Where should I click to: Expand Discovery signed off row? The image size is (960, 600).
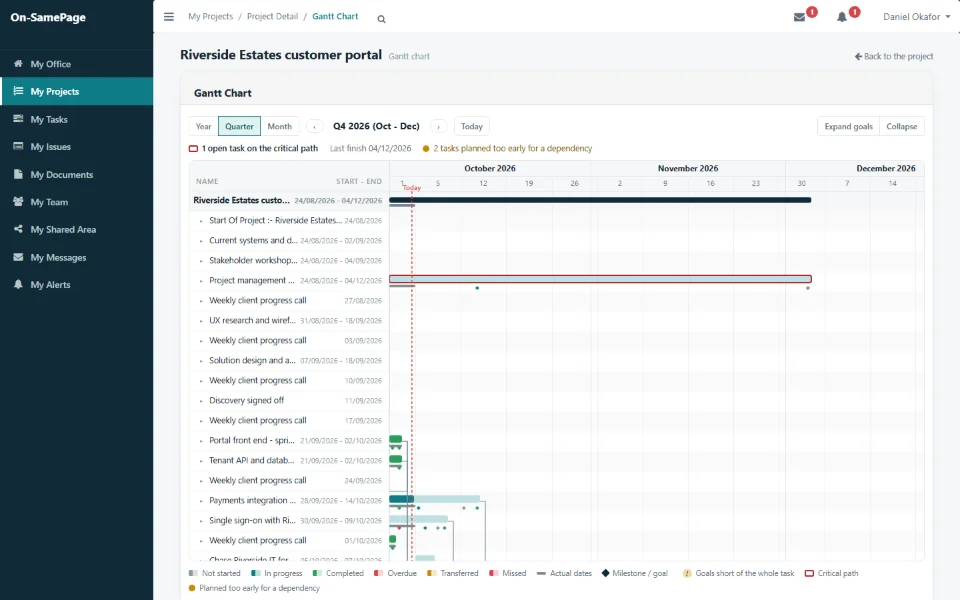click(201, 401)
